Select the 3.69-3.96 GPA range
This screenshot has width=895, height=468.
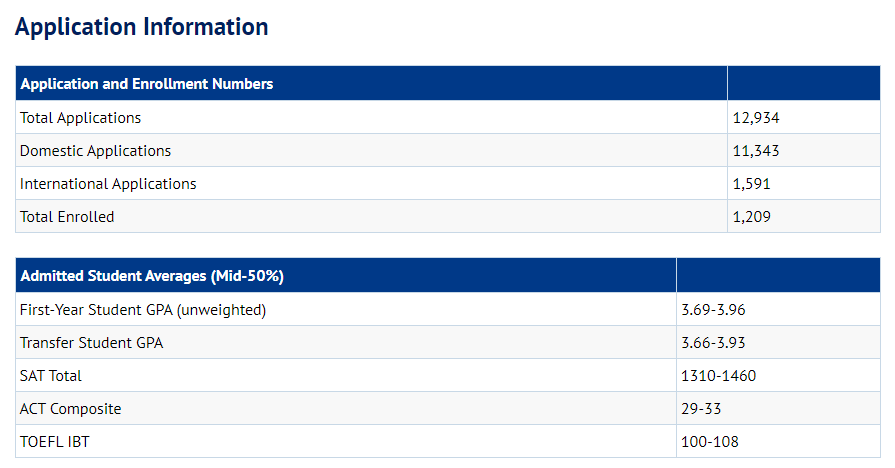point(713,310)
